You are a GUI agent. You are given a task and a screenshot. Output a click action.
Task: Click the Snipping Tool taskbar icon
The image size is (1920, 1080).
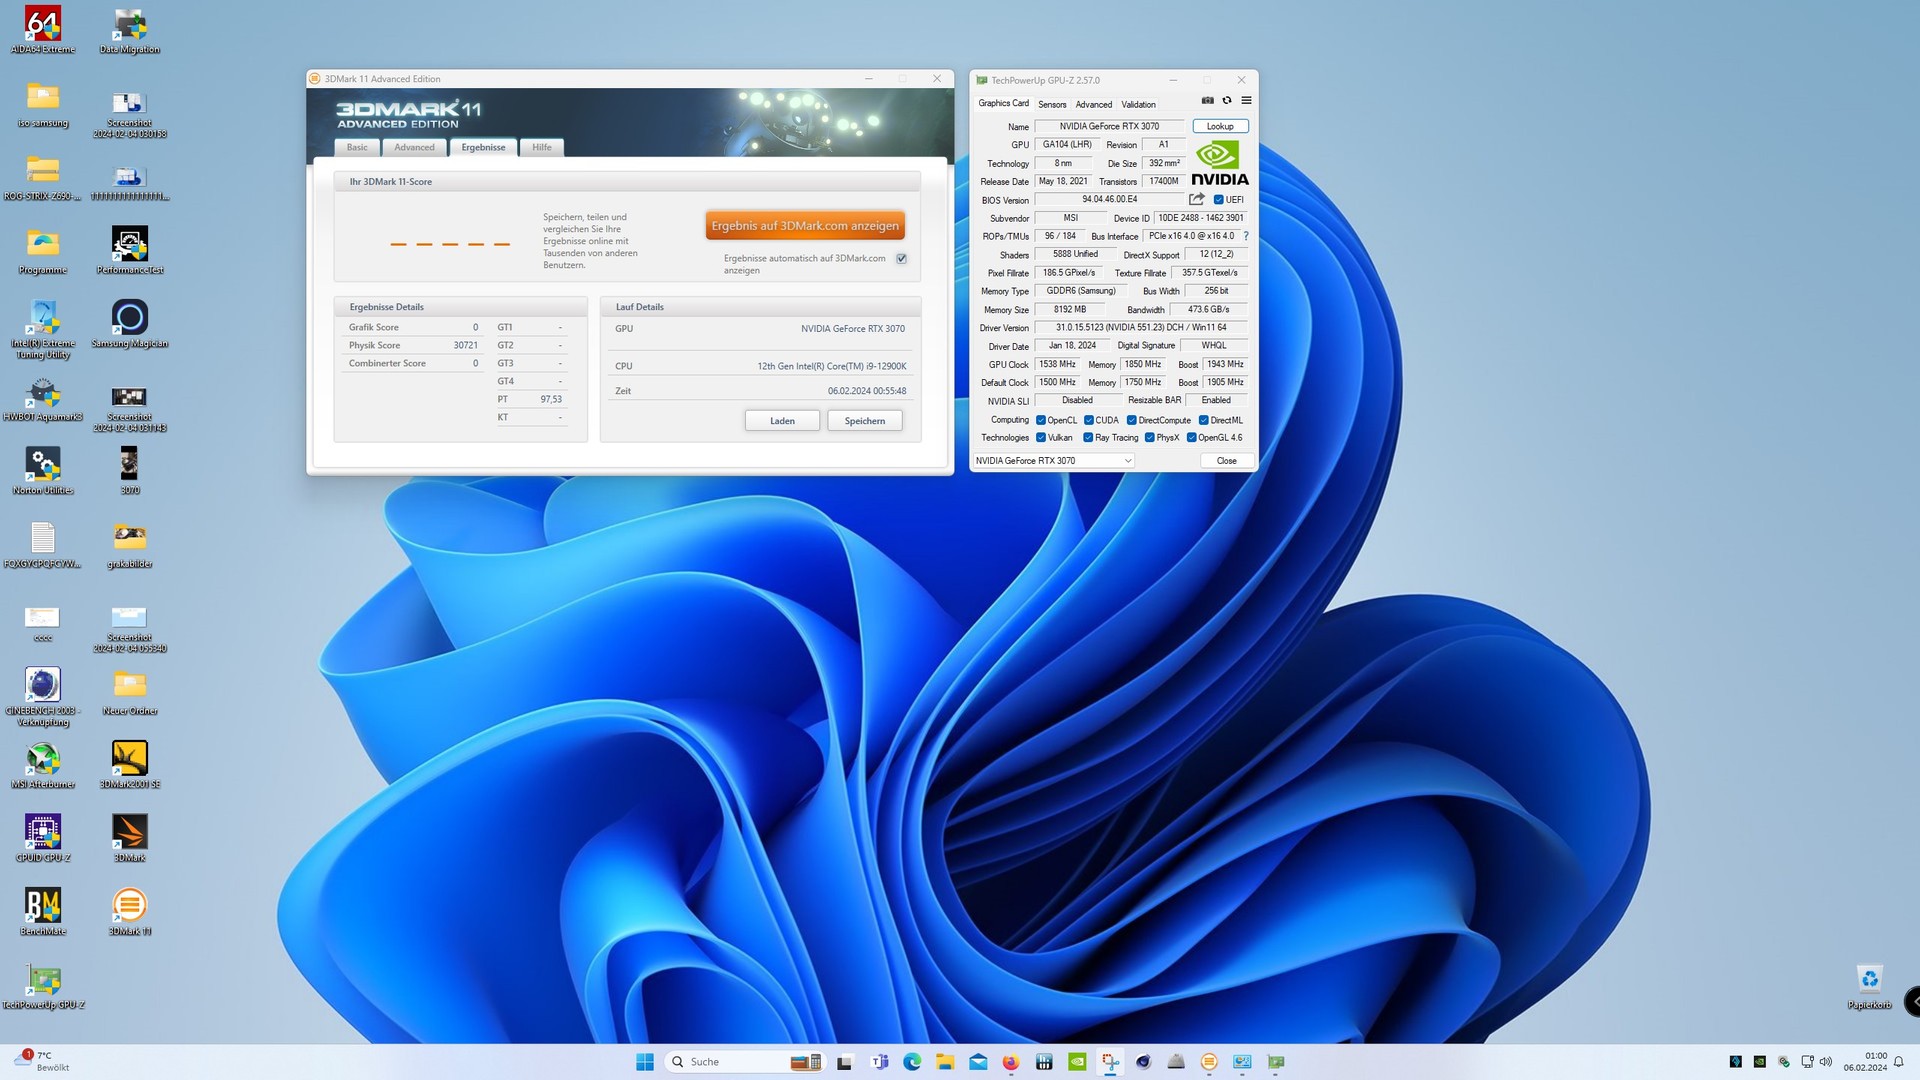pyautogui.click(x=1110, y=1062)
